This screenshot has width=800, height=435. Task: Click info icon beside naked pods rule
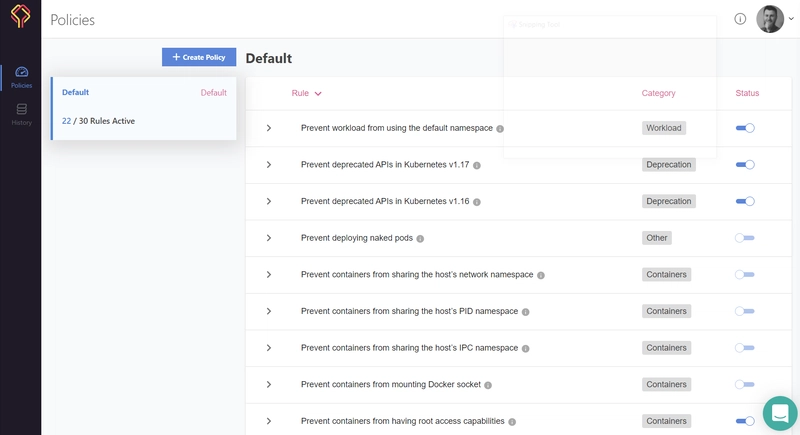pyautogui.click(x=420, y=239)
